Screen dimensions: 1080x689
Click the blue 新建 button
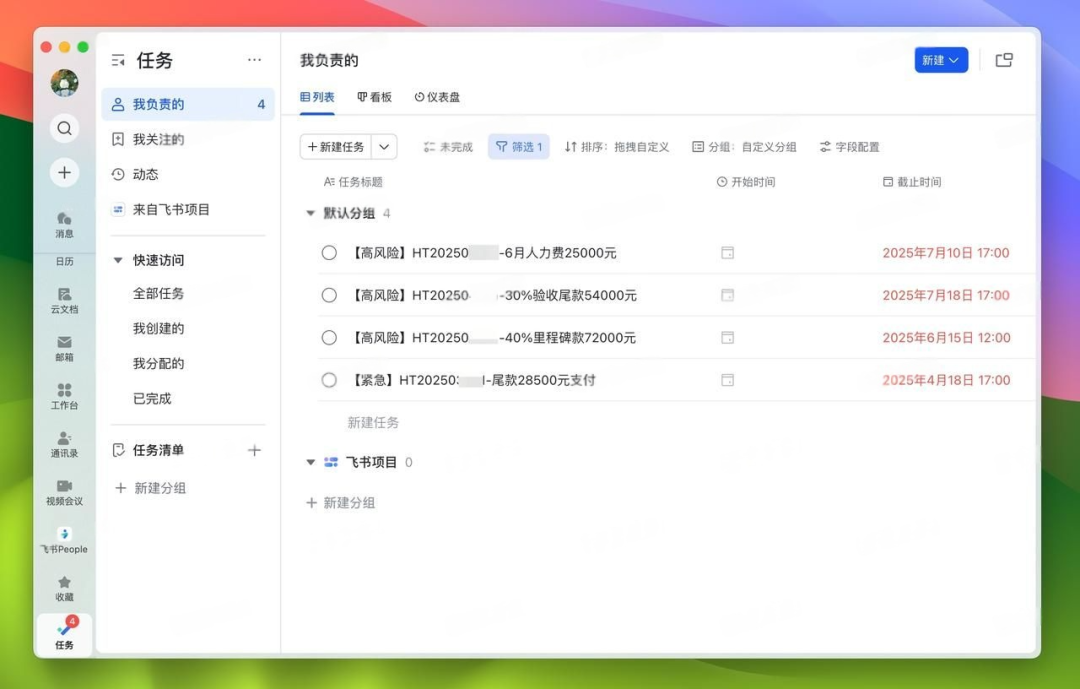pyautogui.click(x=940, y=60)
